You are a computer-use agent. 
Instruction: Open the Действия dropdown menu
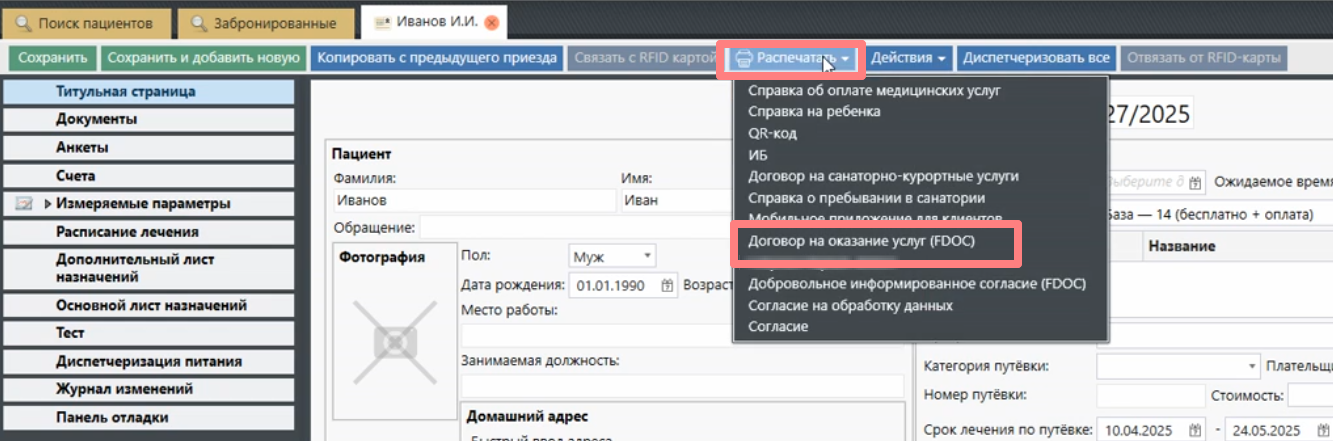[908, 58]
